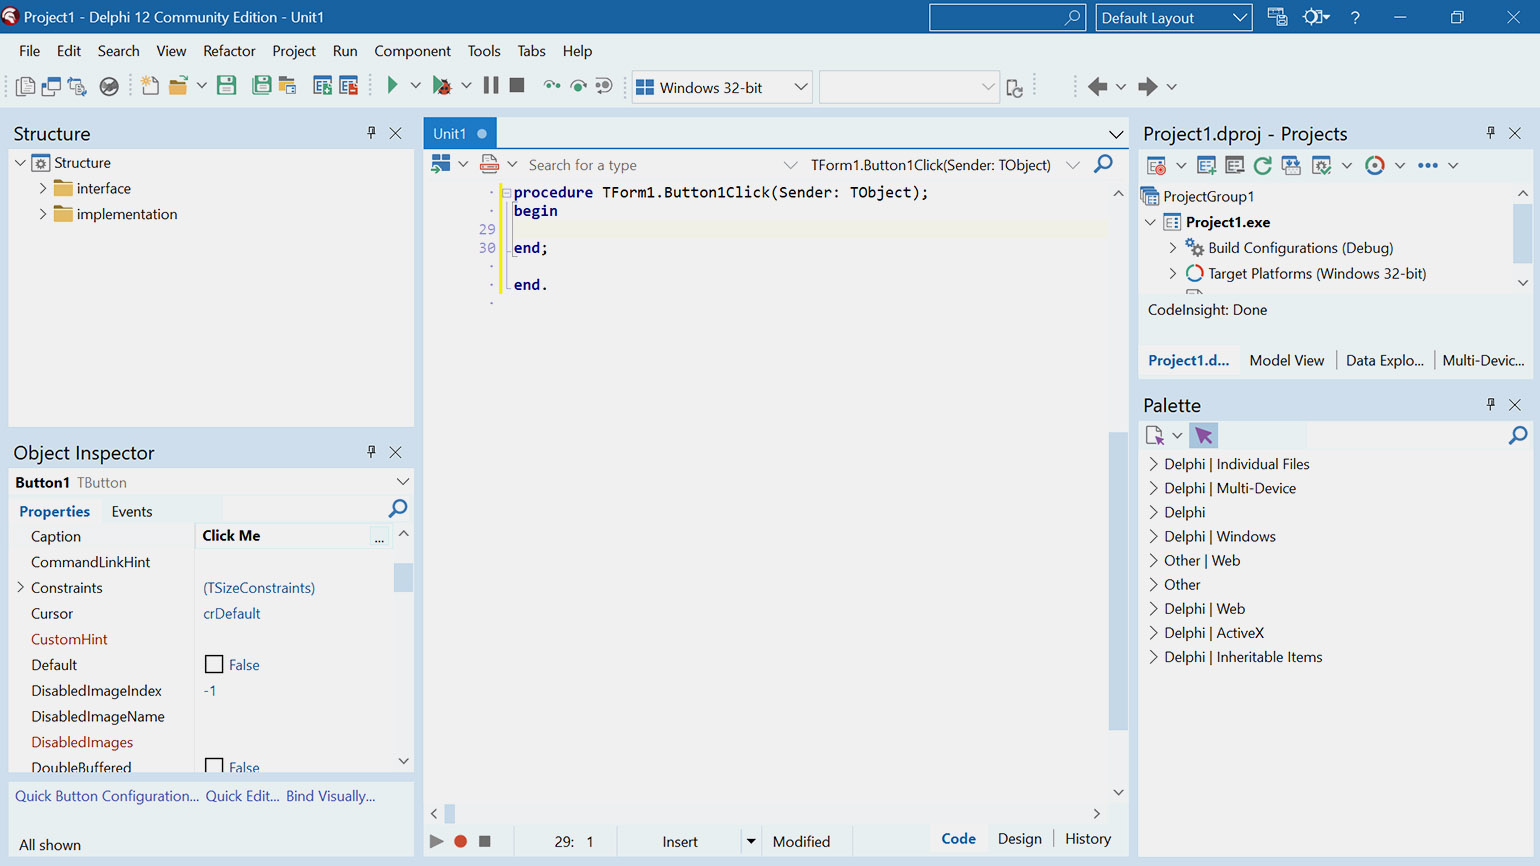Open a file via the folder icon
The height and width of the screenshot is (866, 1540).
click(x=178, y=86)
